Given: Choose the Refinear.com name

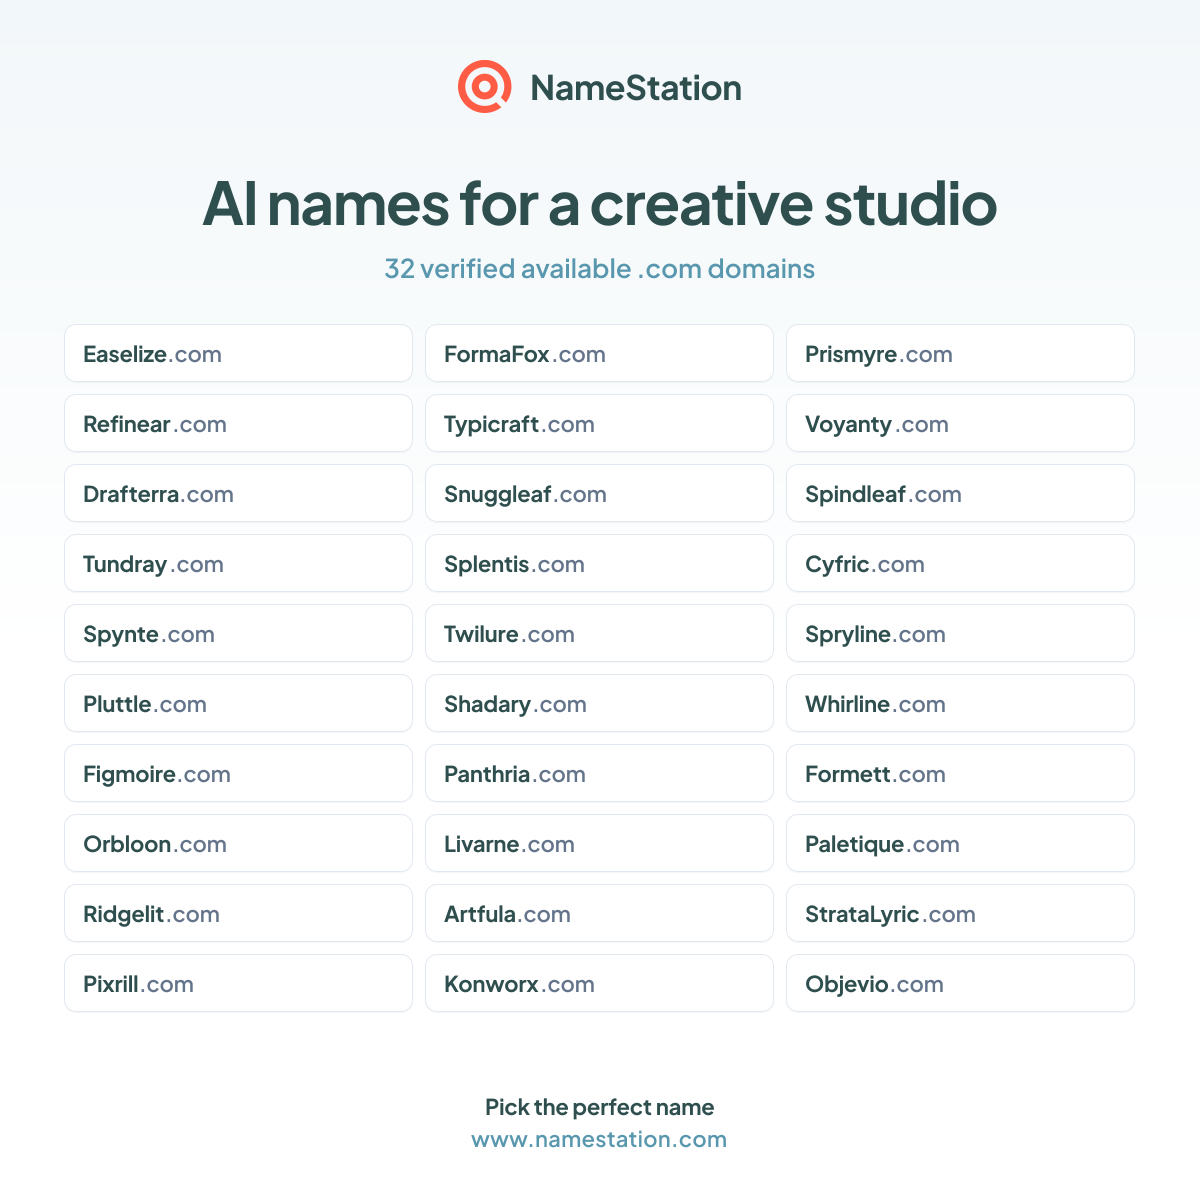Looking at the screenshot, I should [x=238, y=423].
